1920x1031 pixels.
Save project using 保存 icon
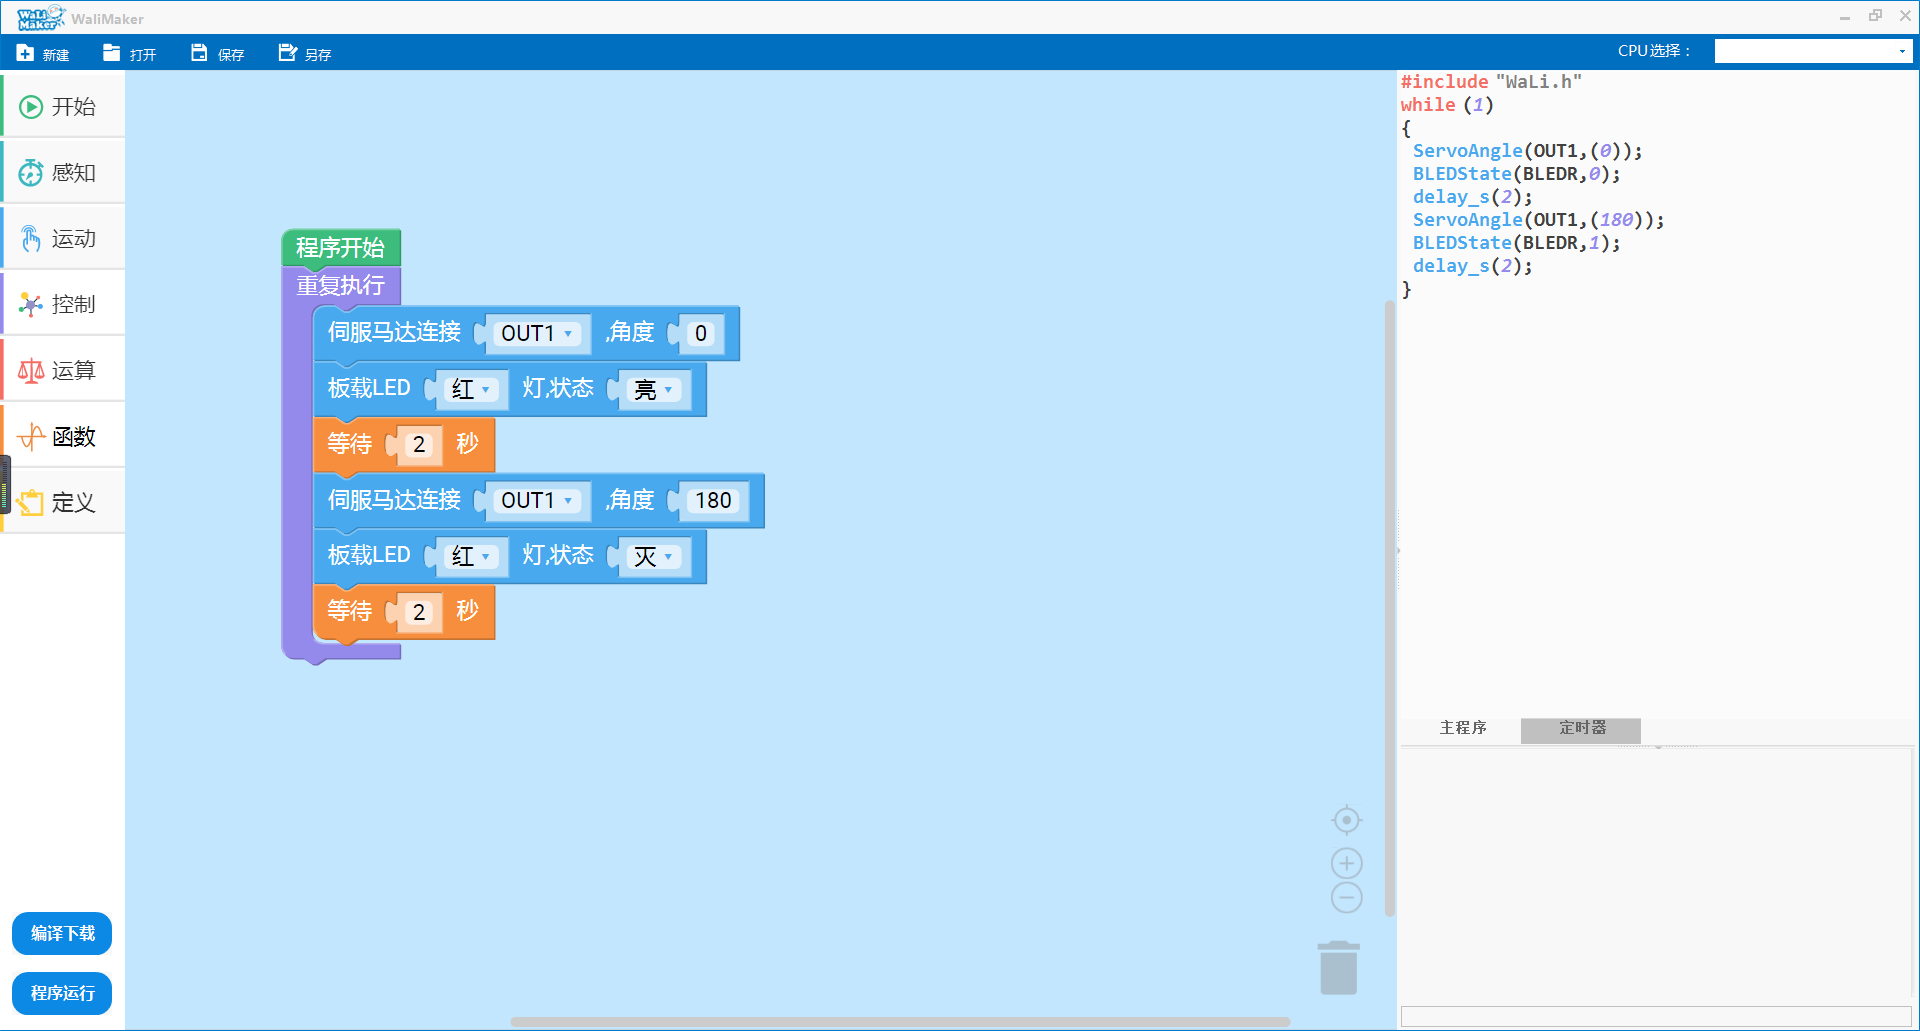[200, 53]
